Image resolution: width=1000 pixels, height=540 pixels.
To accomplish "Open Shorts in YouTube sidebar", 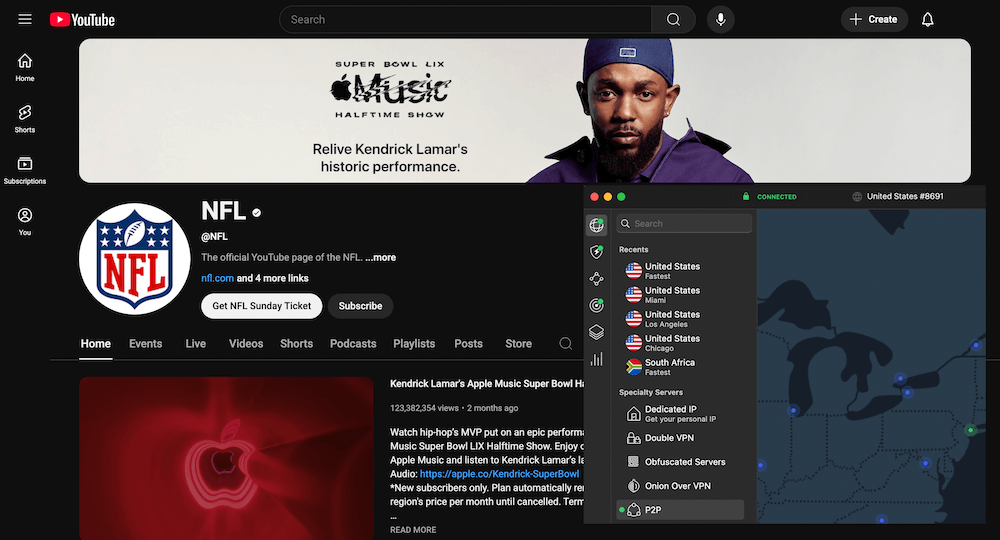I will point(25,119).
